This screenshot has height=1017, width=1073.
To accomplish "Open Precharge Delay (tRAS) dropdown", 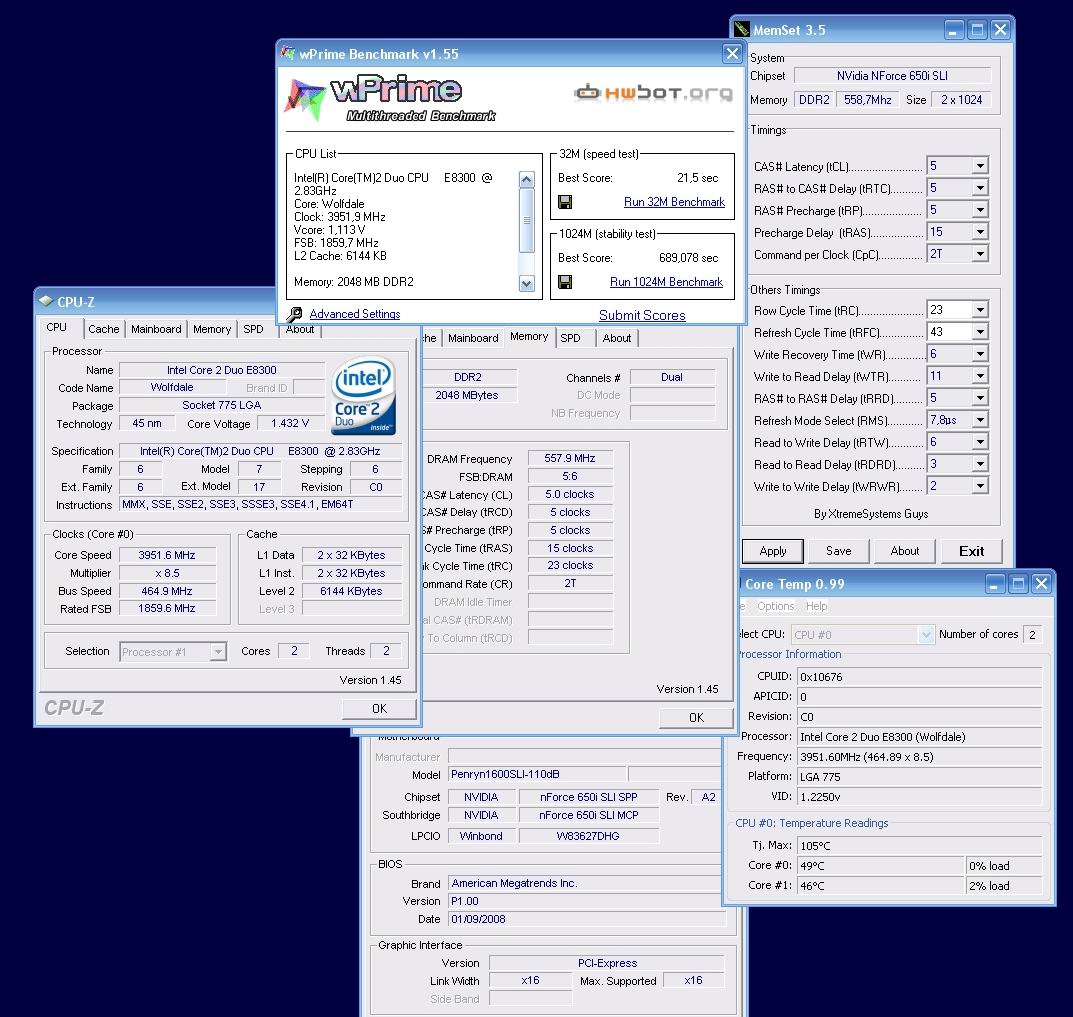I will (x=980, y=232).
